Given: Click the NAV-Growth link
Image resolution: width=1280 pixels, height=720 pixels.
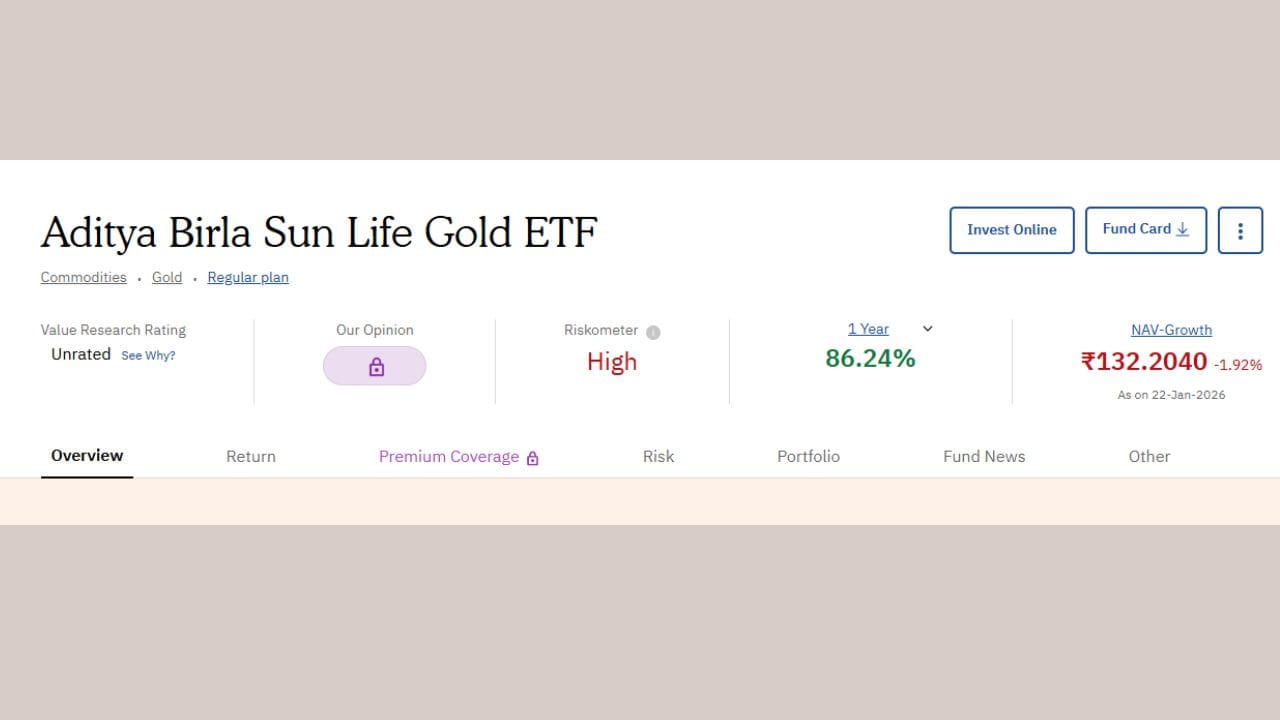Looking at the screenshot, I should pos(1171,329).
